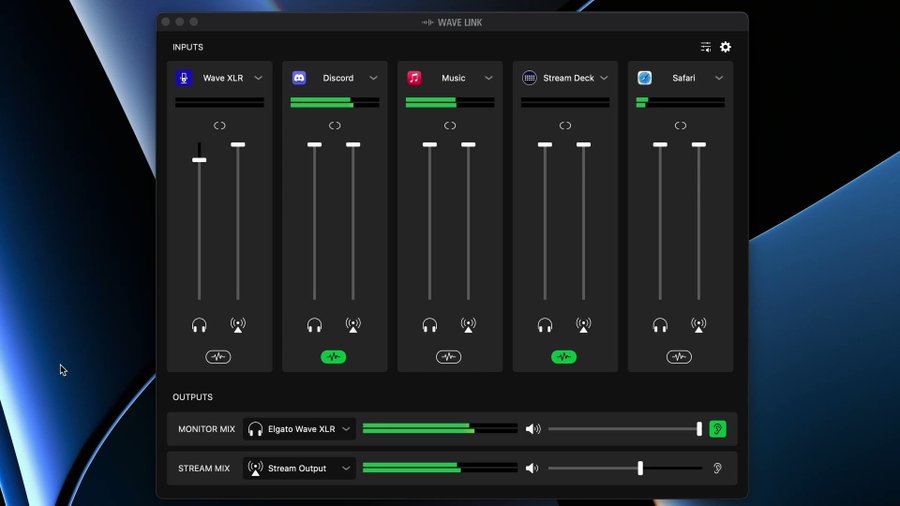The image size is (900, 506).
Task: Click the Stream Deck stream volume fader
Action: (x=584, y=145)
